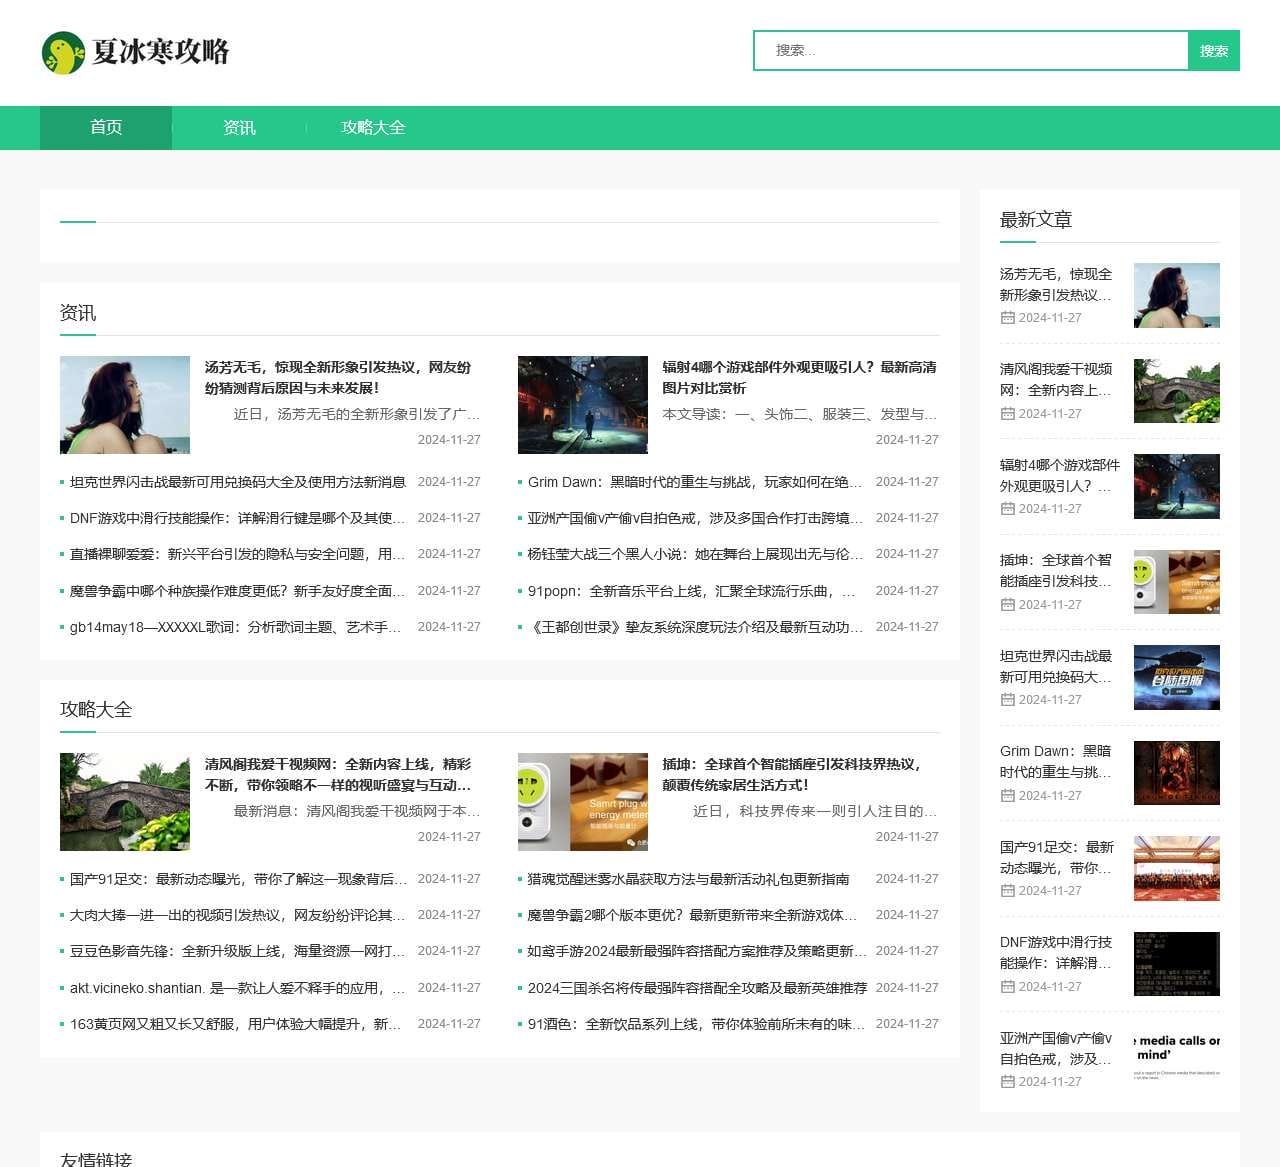
Task: Open the DNF游戏中滑行技能操作 article link
Action: [x=237, y=518]
